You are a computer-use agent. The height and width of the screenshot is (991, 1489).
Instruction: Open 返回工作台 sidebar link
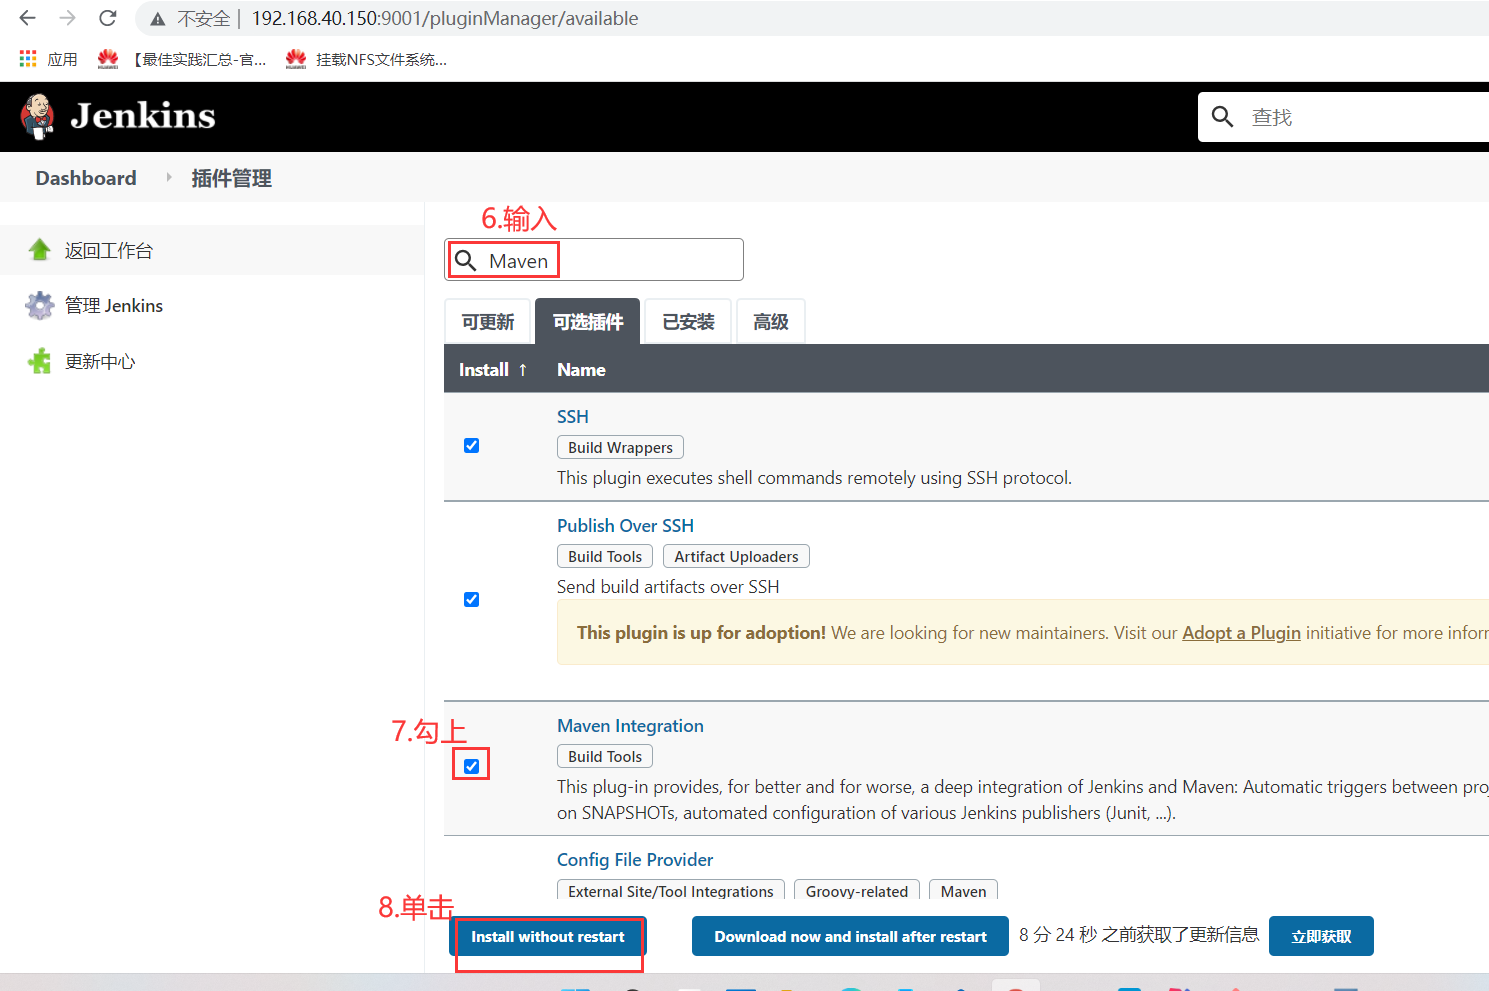tap(109, 250)
